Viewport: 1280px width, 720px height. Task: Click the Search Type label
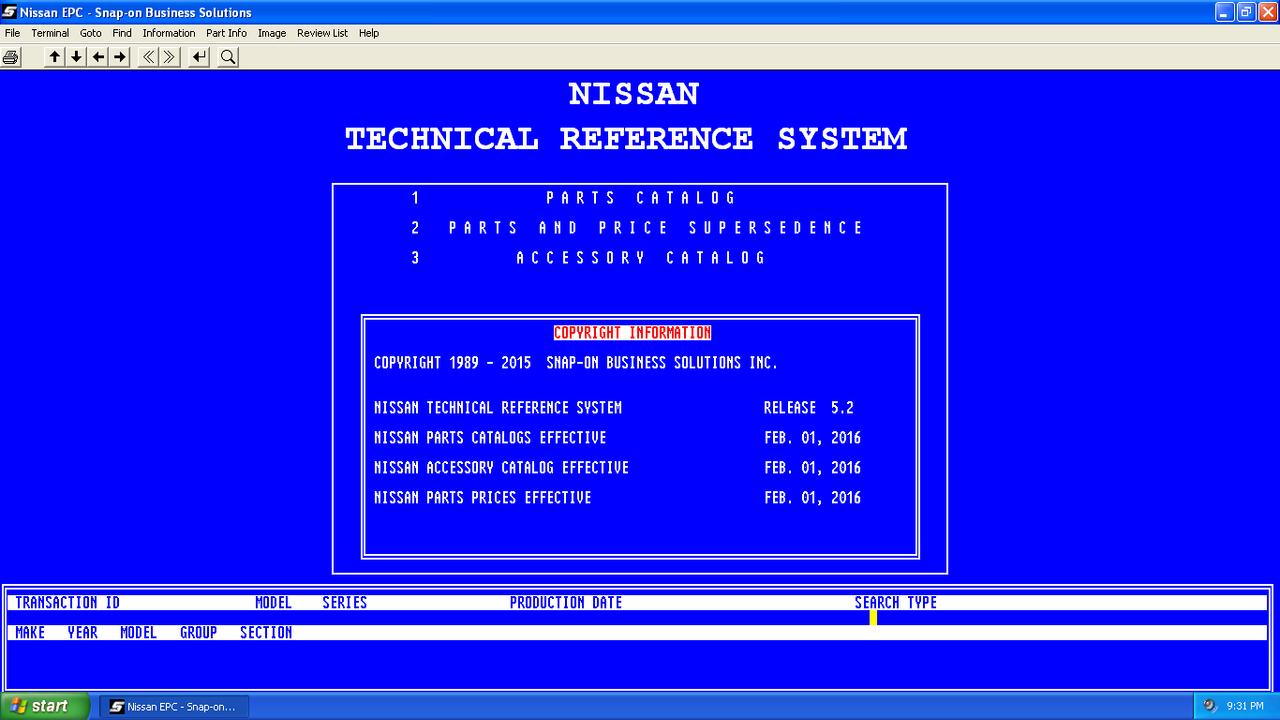click(896, 603)
